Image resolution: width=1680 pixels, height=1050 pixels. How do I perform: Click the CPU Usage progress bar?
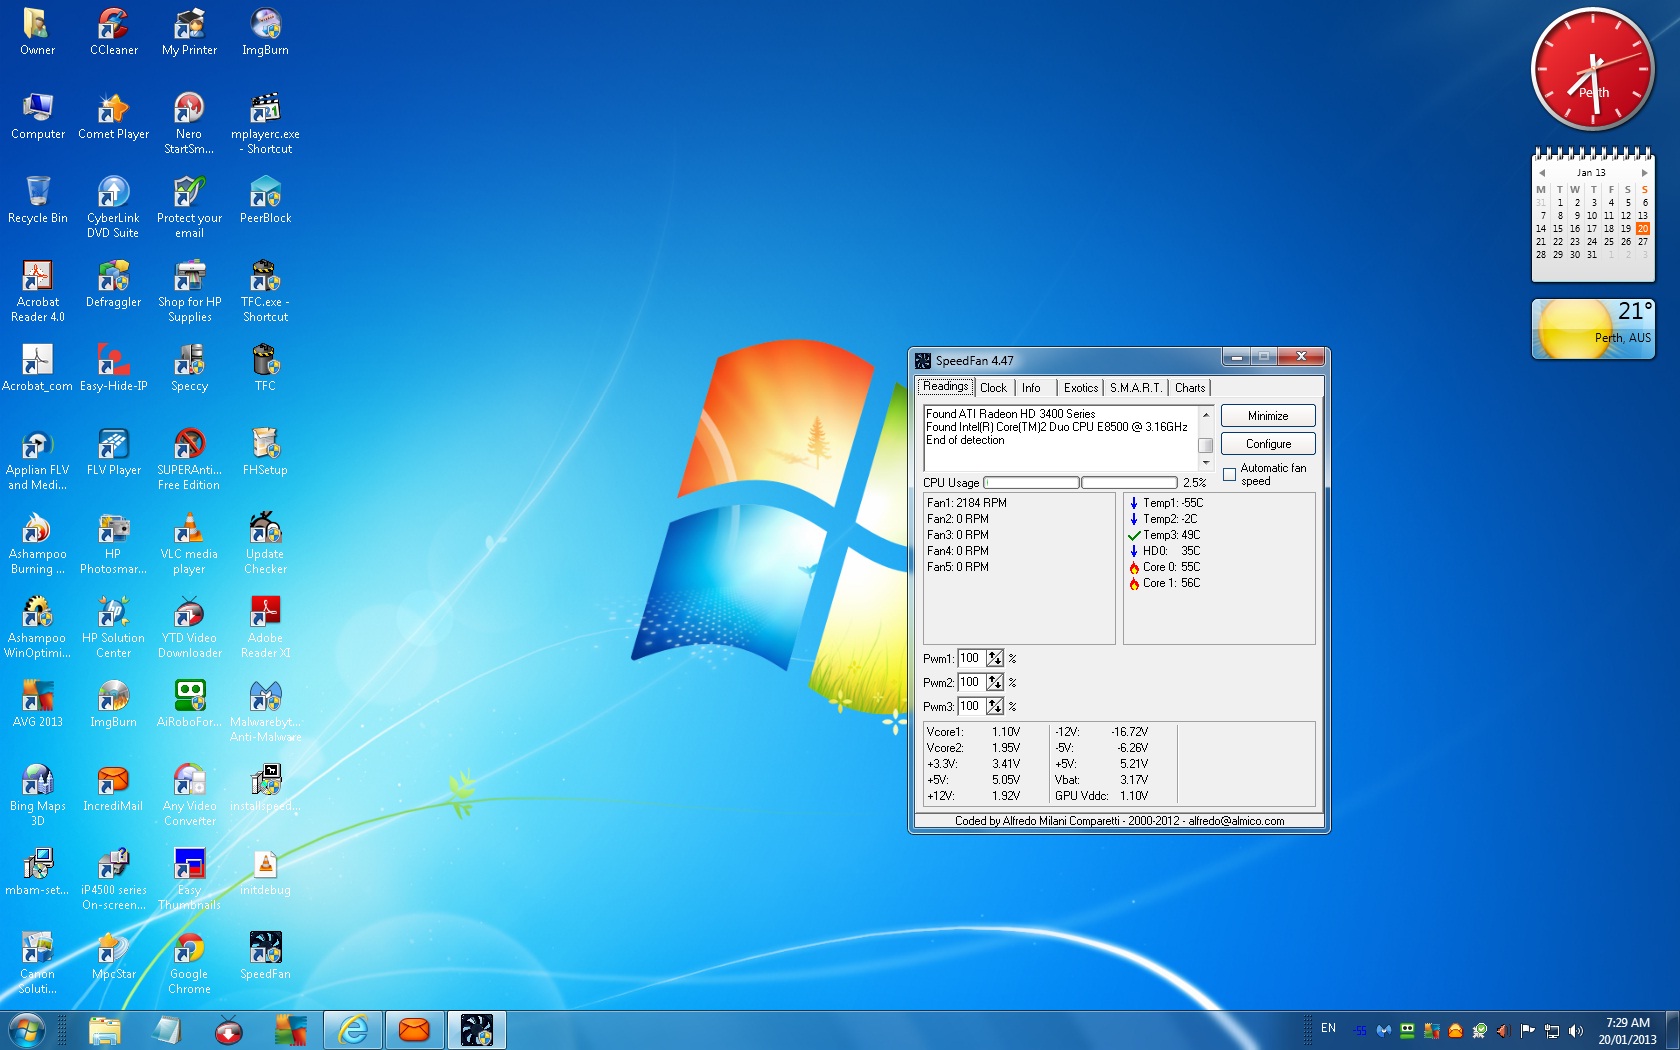pyautogui.click(x=1031, y=483)
